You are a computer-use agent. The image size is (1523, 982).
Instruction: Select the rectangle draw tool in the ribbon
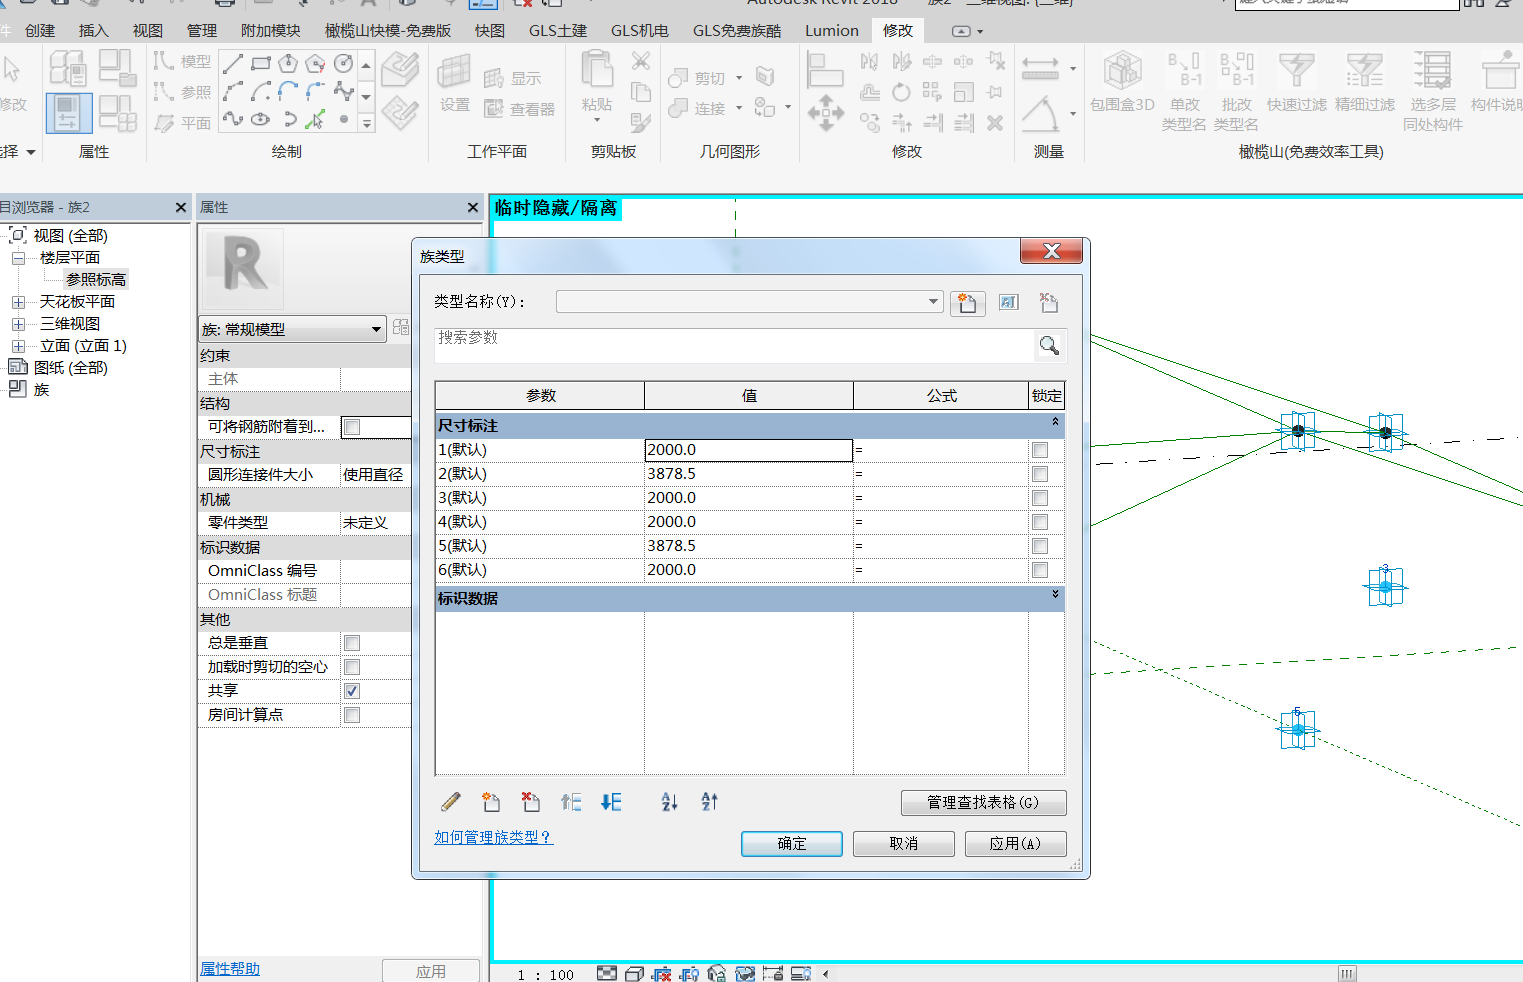coord(261,64)
